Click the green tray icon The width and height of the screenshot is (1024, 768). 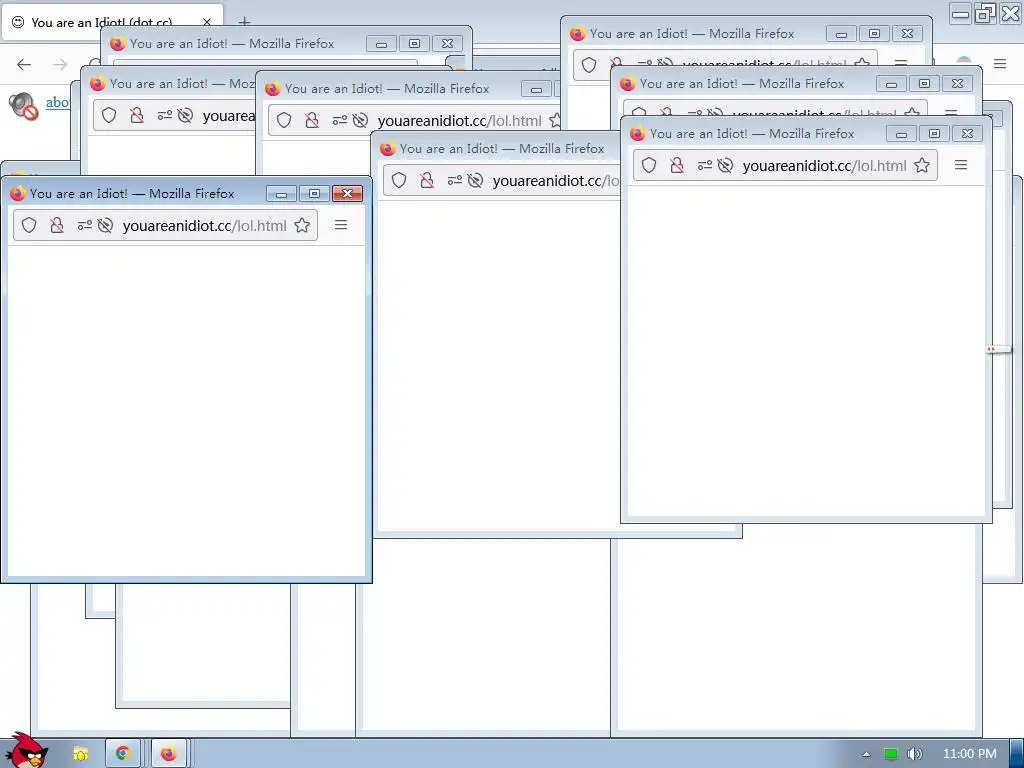tap(890, 754)
